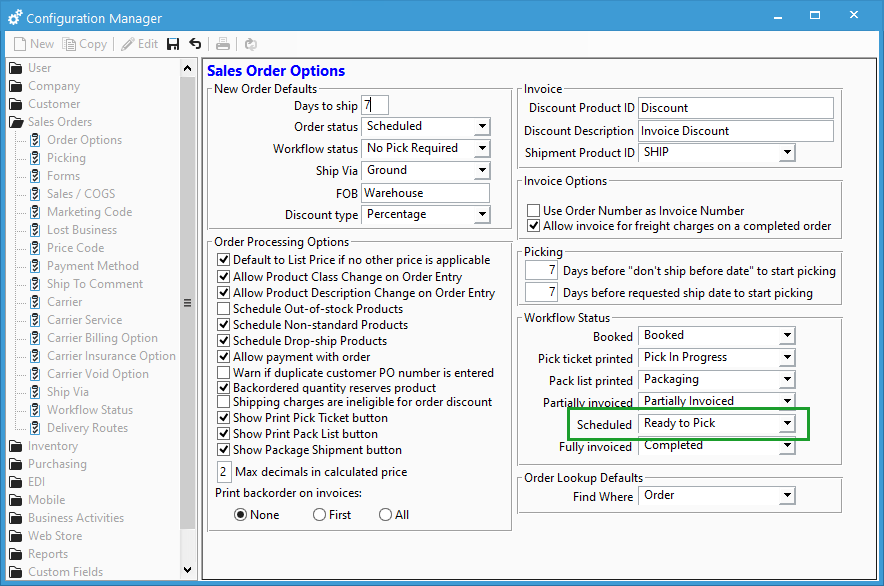Enable Warn if duplicate customer PO checkbox
Screen dimensions: 884x586
point(224,373)
